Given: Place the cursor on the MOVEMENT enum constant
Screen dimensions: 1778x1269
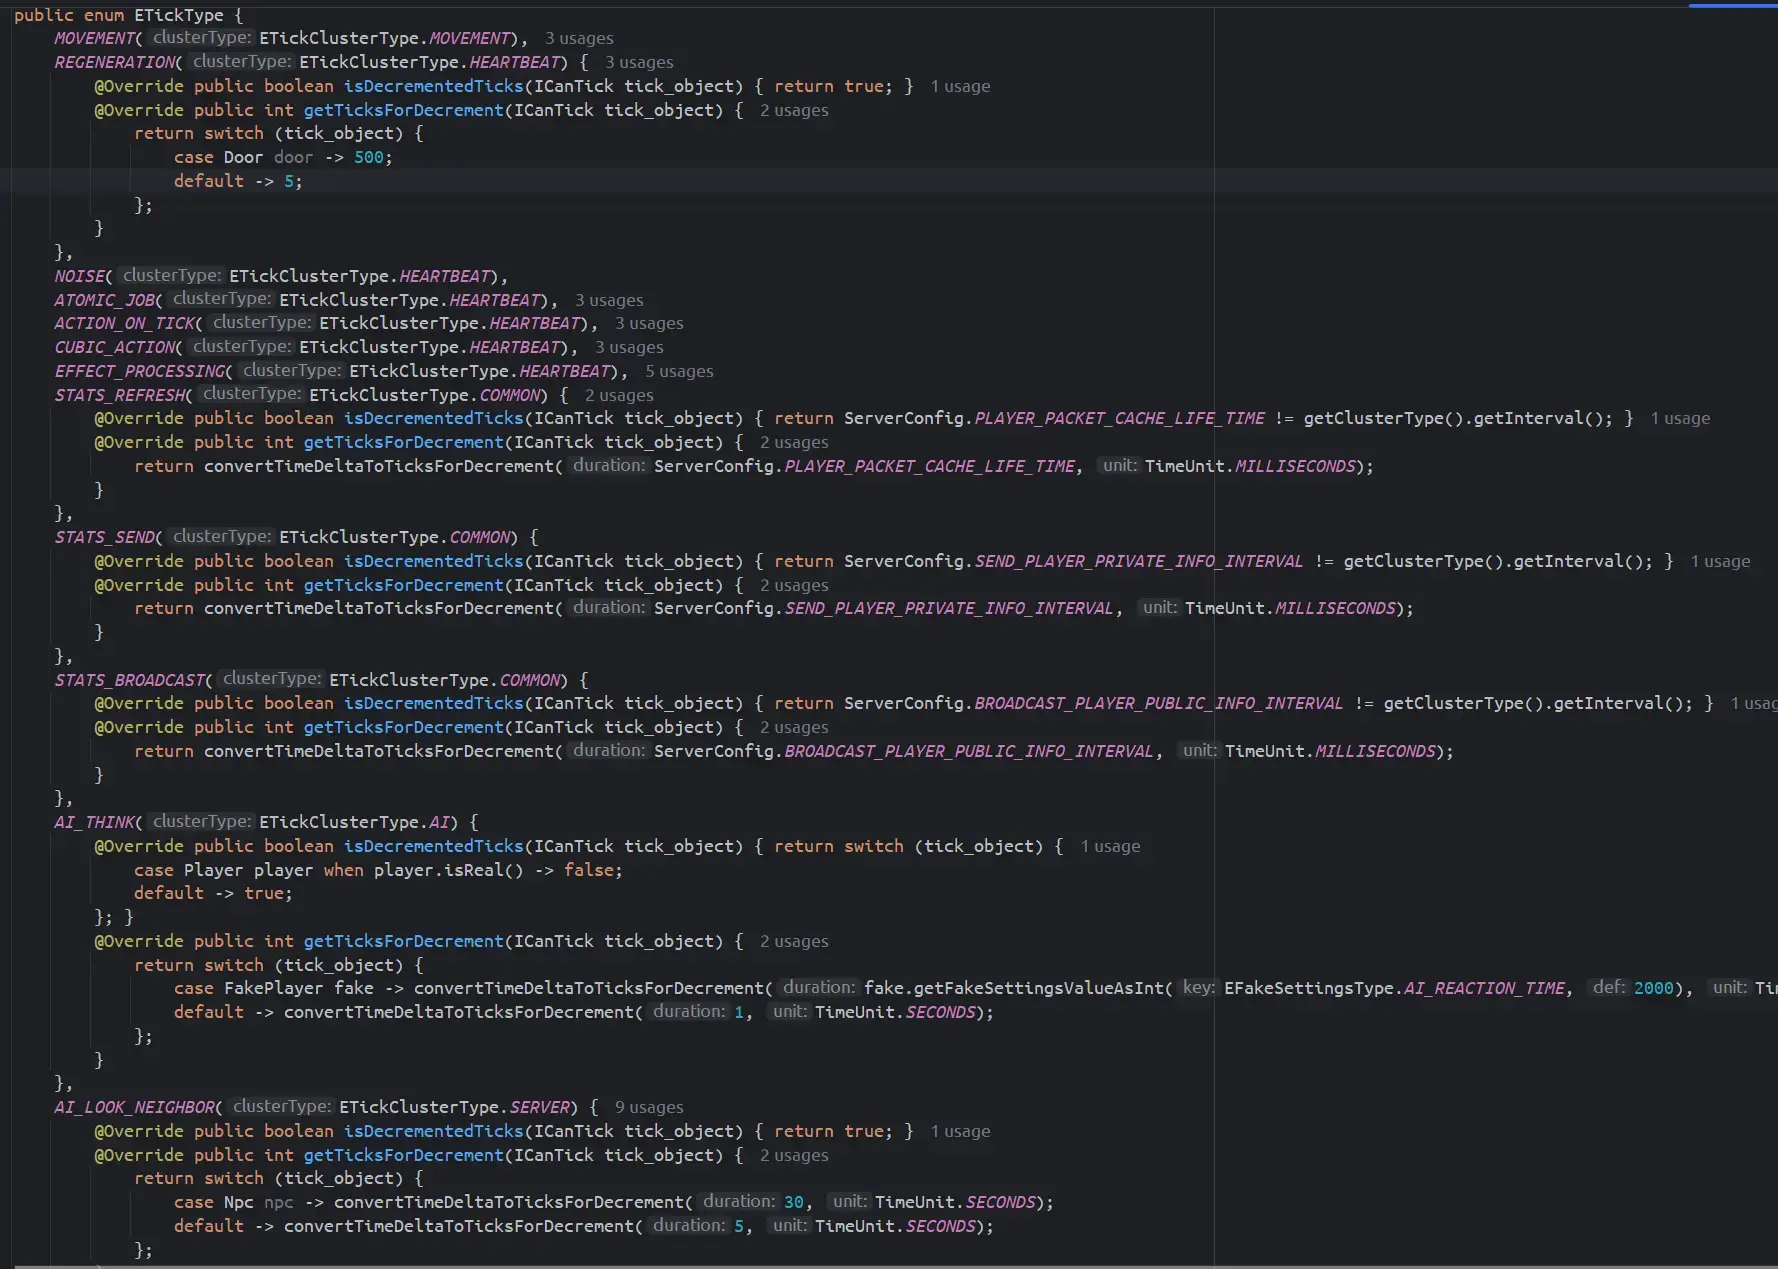Looking at the screenshot, I should 94,38.
